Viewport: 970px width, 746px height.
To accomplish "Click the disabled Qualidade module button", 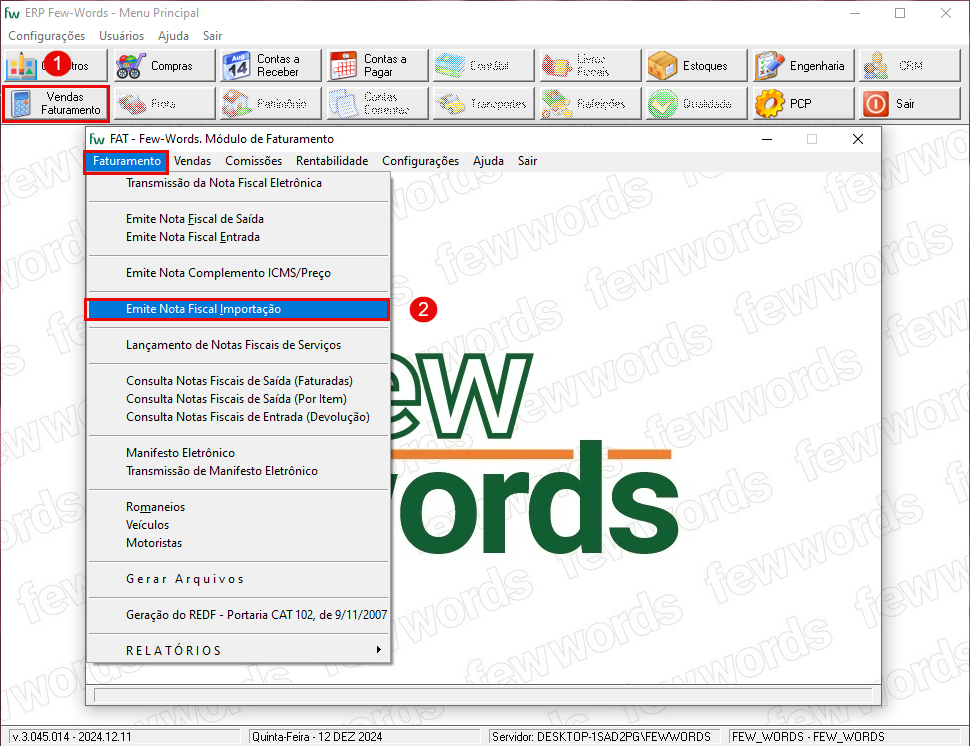I will pos(697,103).
